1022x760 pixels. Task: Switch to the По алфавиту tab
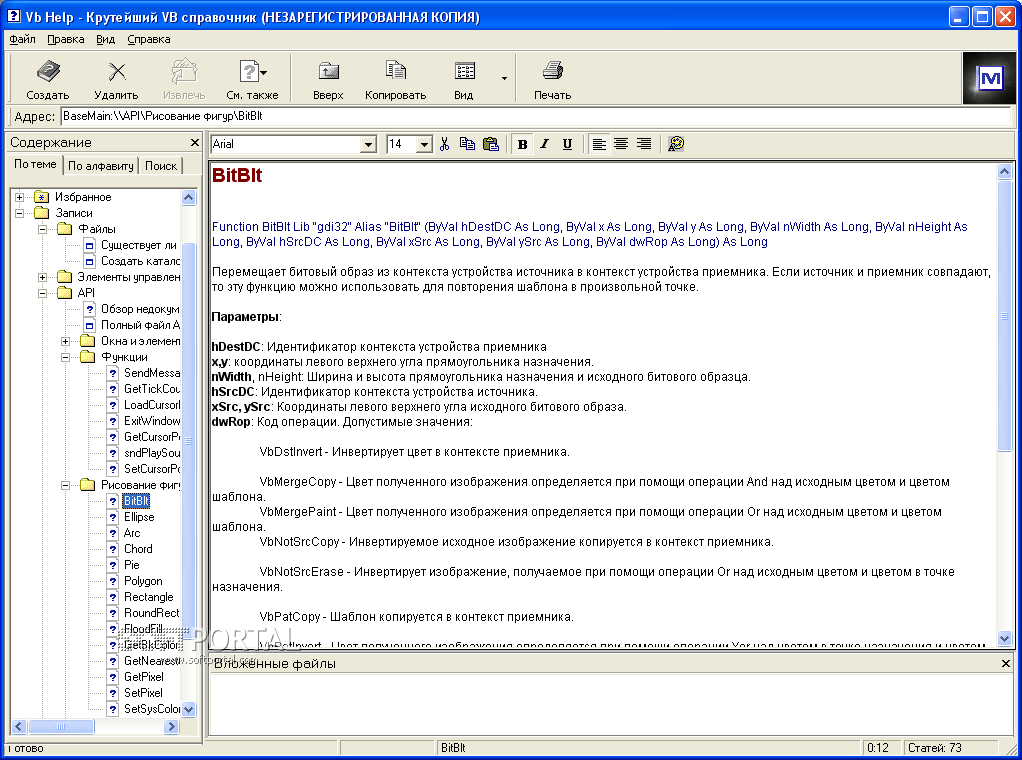[x=100, y=166]
